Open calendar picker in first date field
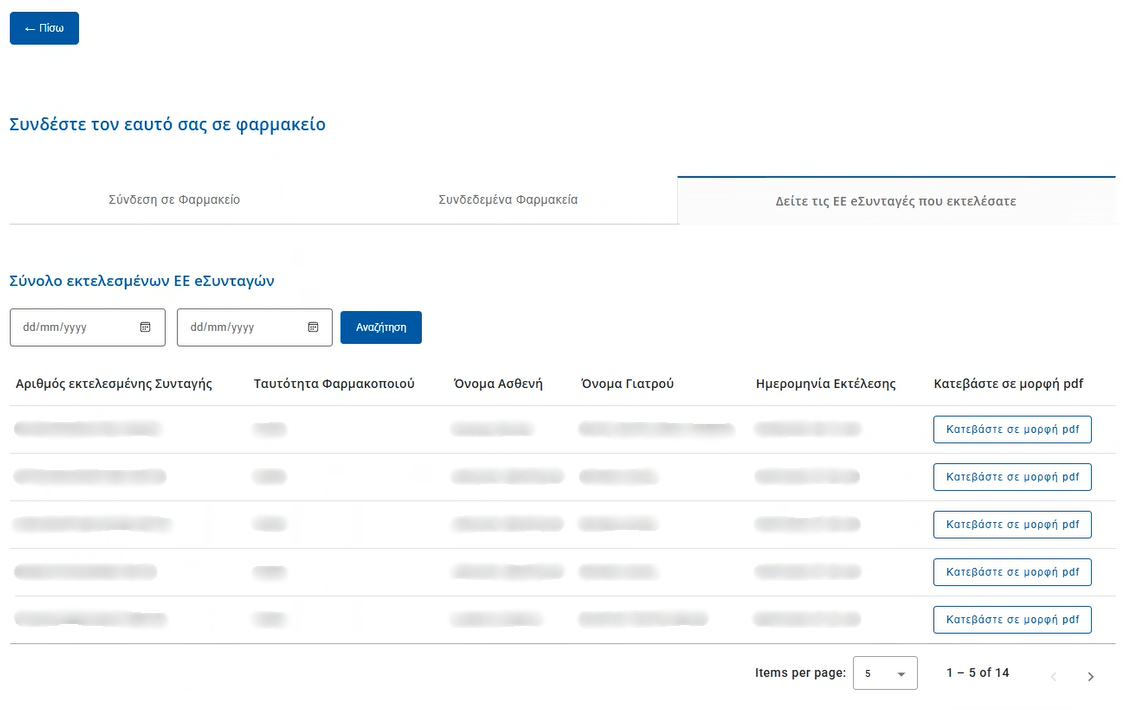 (x=145, y=327)
